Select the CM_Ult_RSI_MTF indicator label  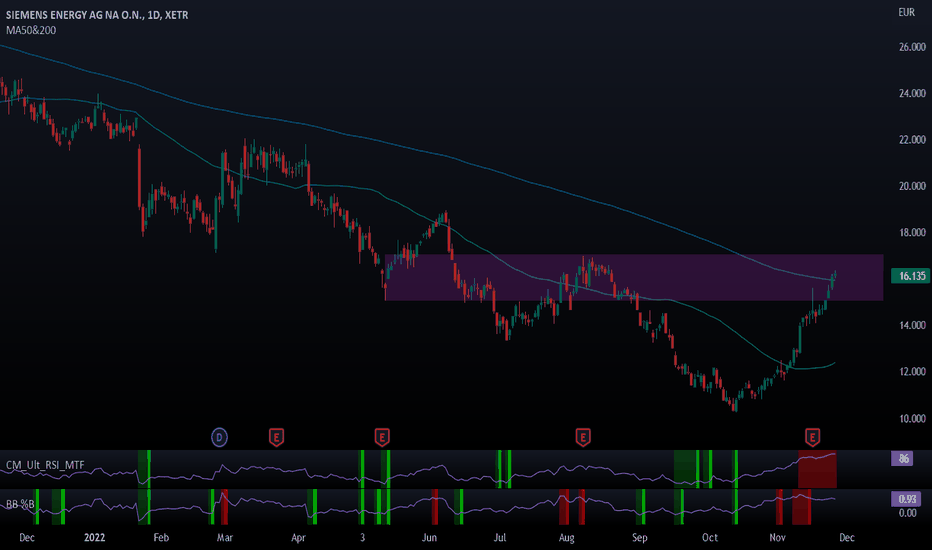45,465
